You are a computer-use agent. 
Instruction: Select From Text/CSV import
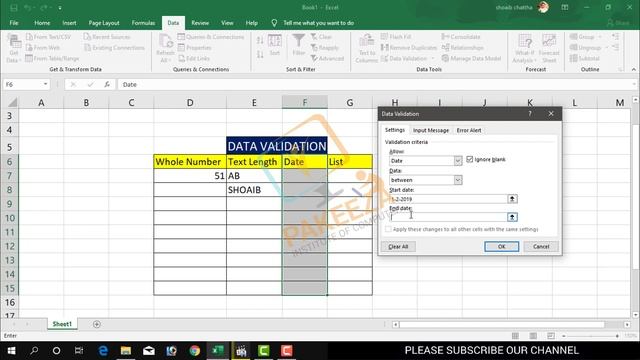49,37
